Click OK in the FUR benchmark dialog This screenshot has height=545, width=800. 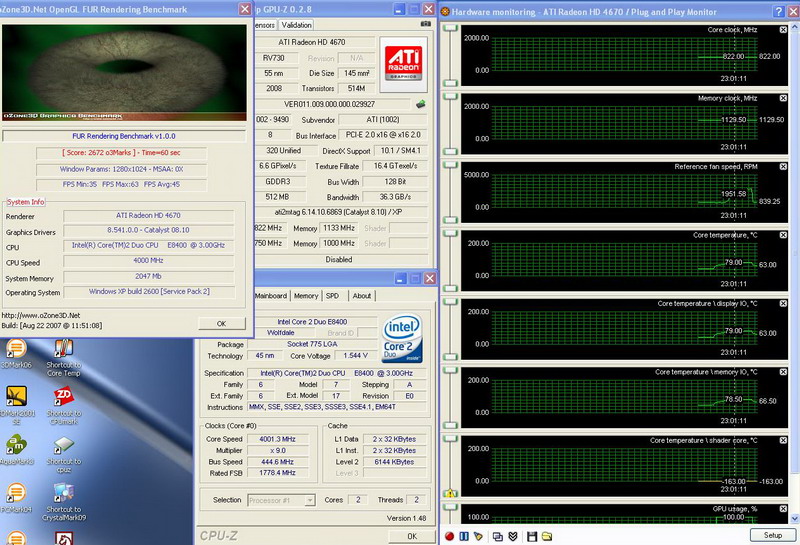[221, 323]
